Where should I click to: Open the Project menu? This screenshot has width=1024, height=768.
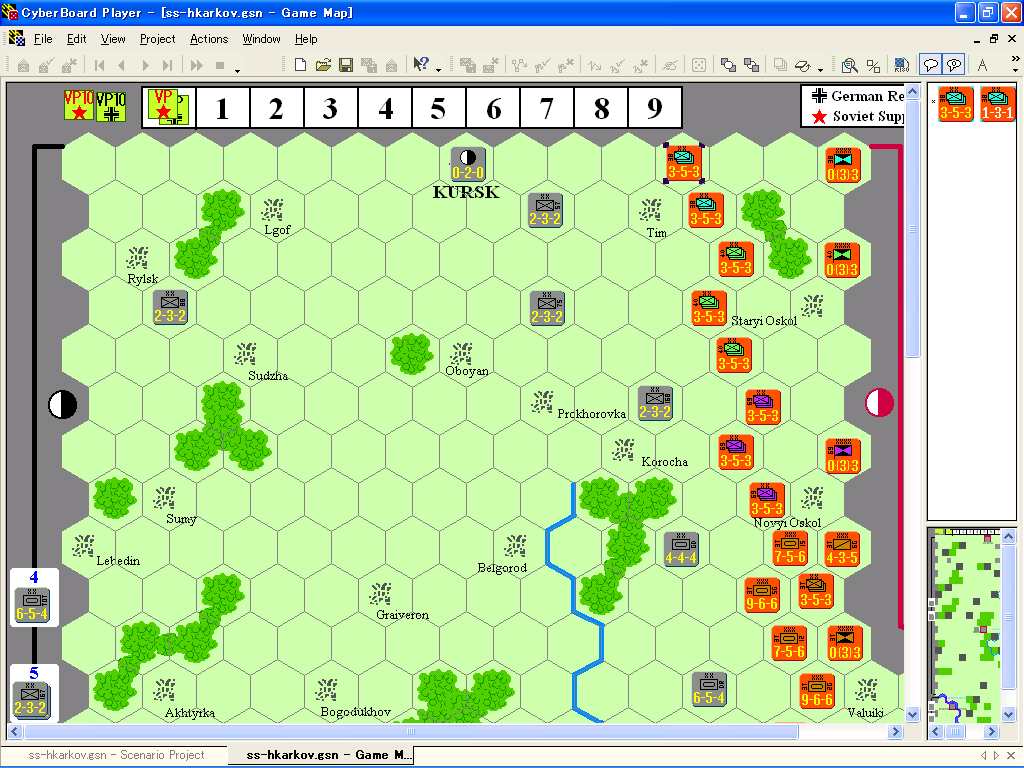(x=157, y=39)
